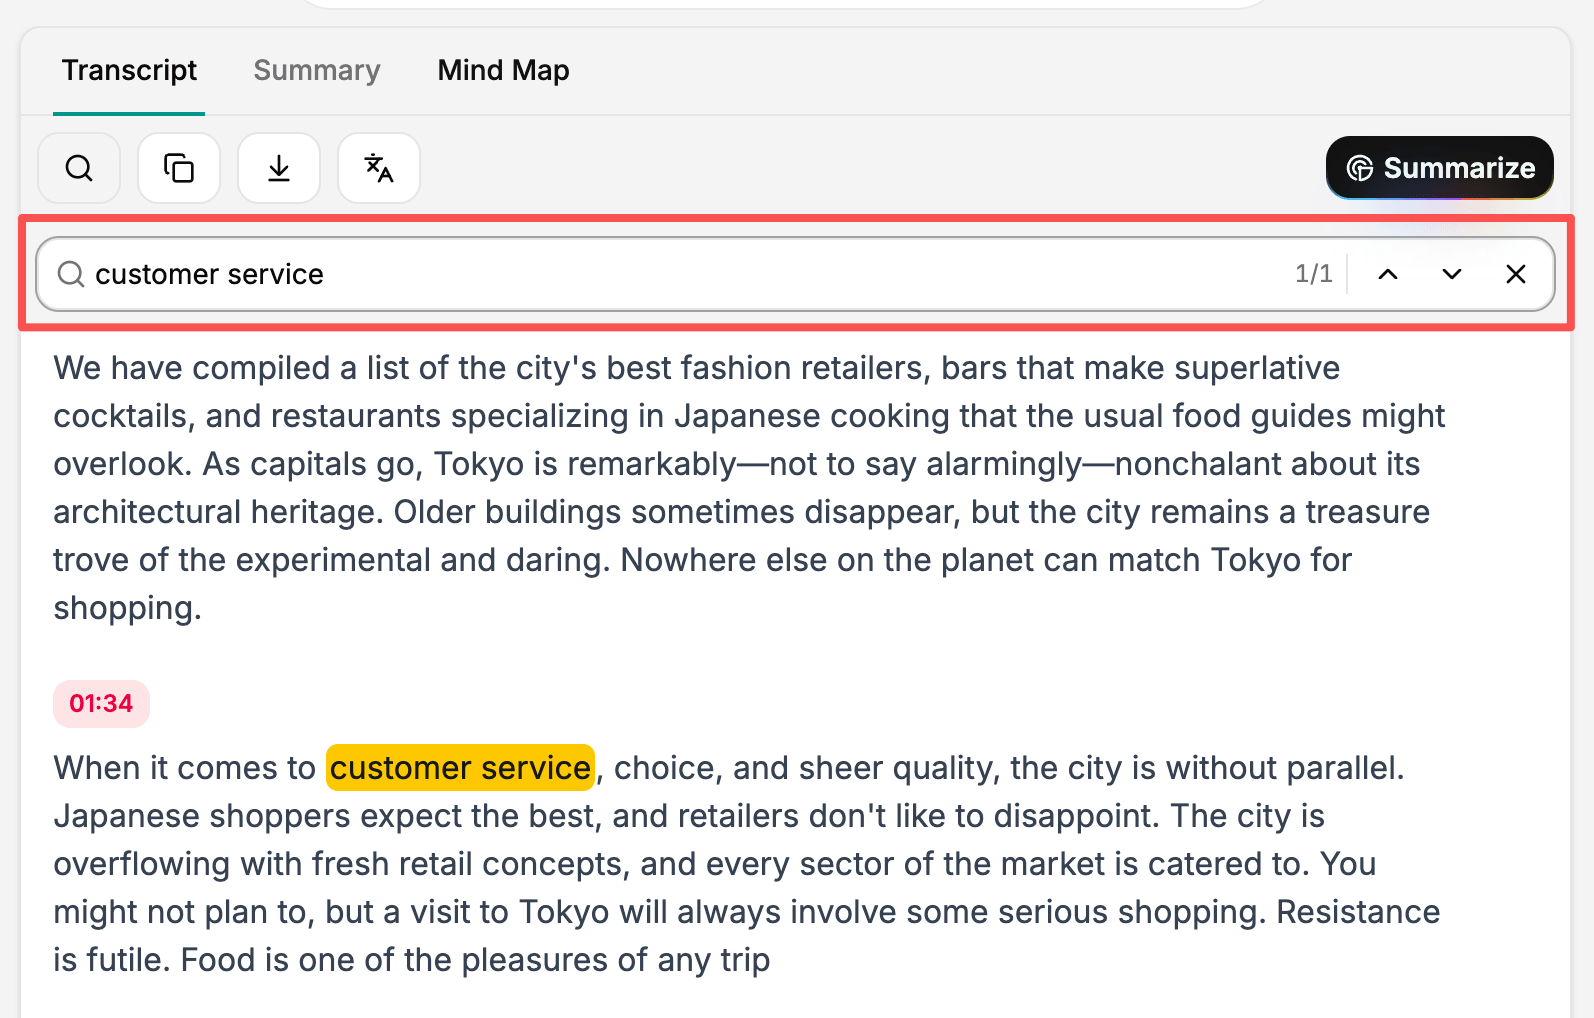This screenshot has height=1018, width=1594.
Task: Open the translate transcript option
Action: tap(379, 168)
